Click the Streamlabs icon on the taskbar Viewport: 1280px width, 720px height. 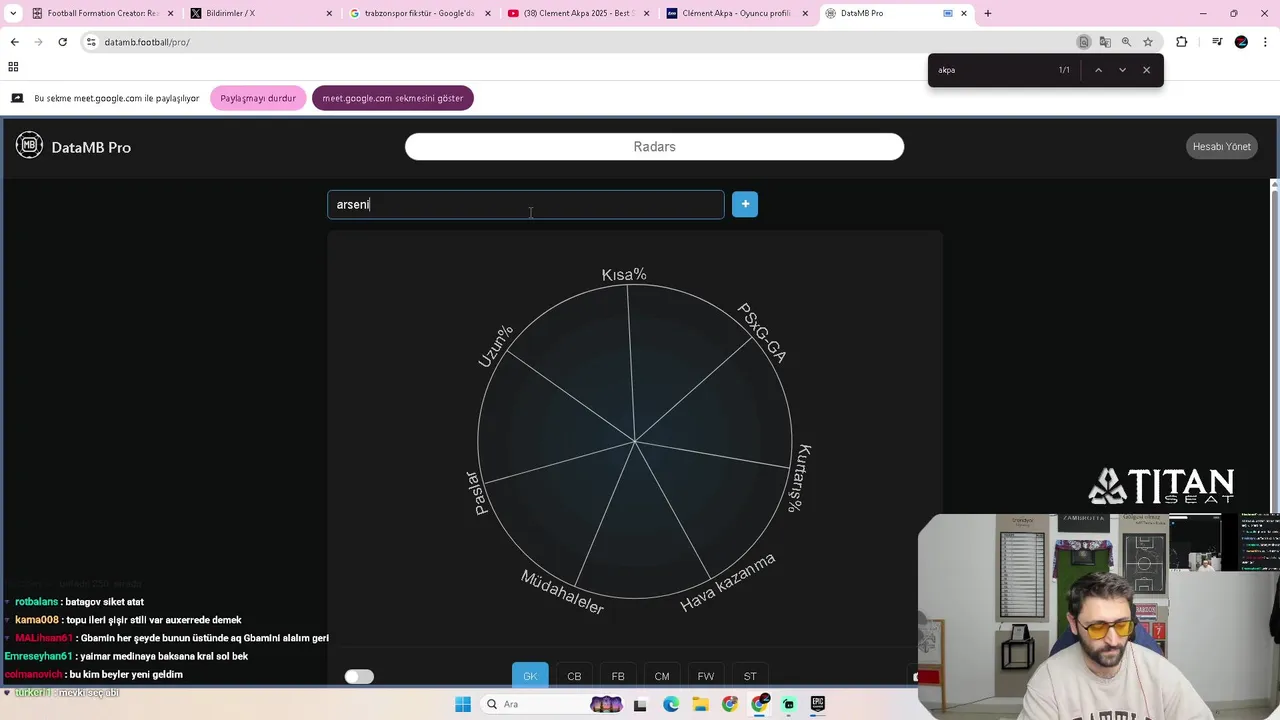click(789, 704)
